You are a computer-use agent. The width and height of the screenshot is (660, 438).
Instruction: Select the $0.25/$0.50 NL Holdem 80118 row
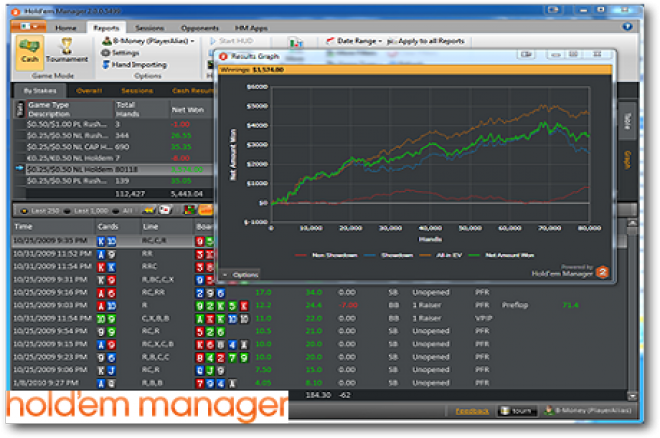click(x=114, y=170)
